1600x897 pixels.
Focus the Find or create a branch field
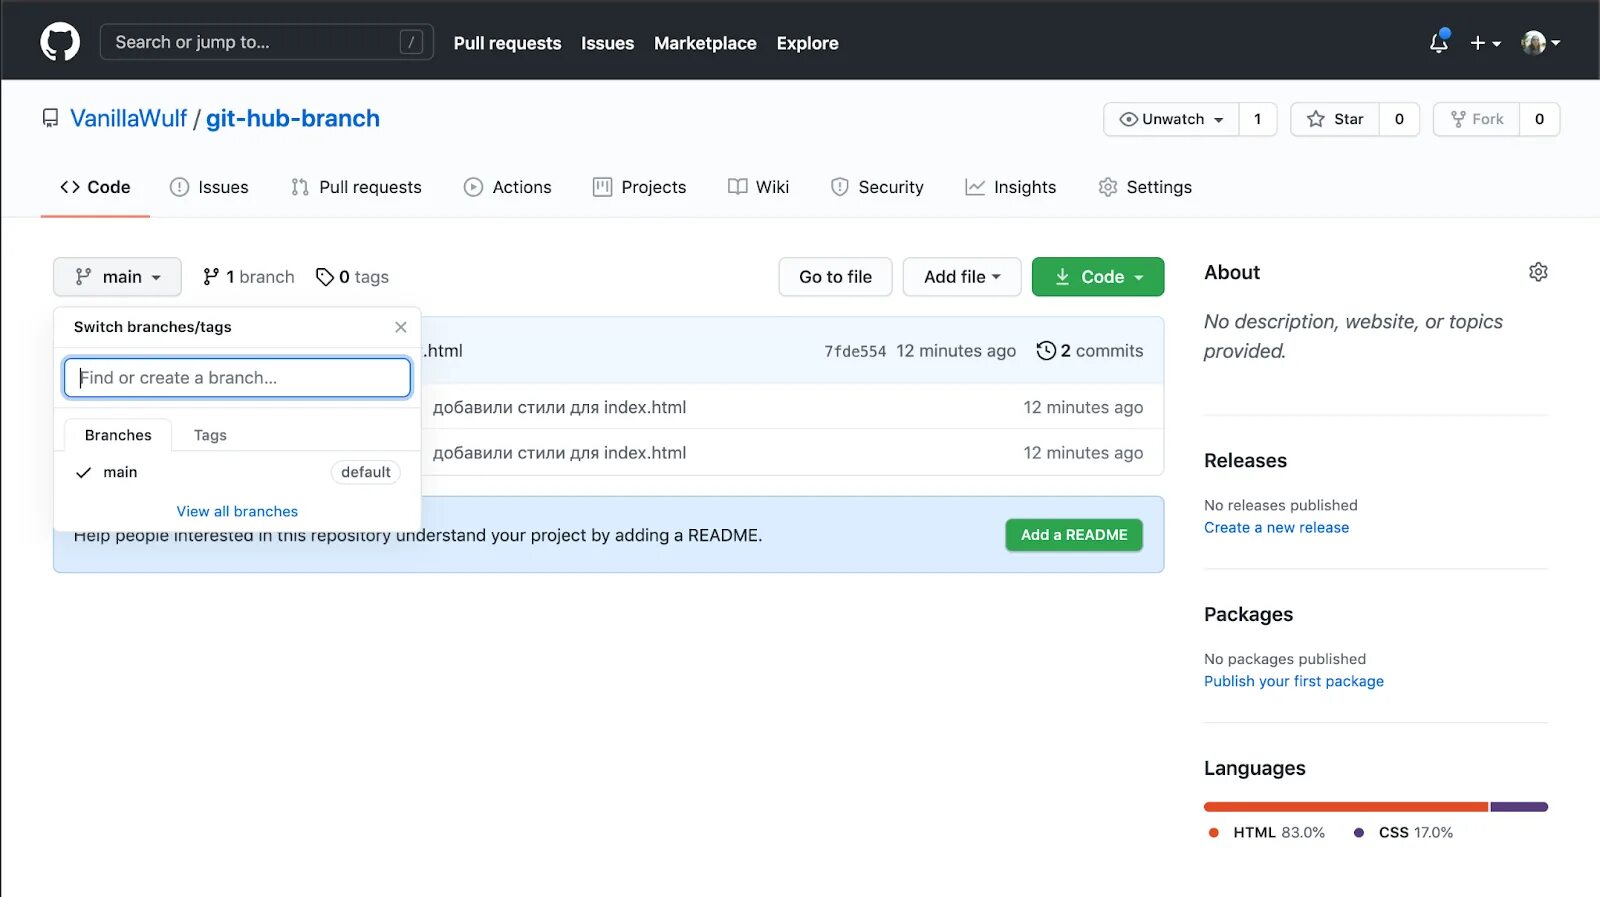(x=237, y=378)
